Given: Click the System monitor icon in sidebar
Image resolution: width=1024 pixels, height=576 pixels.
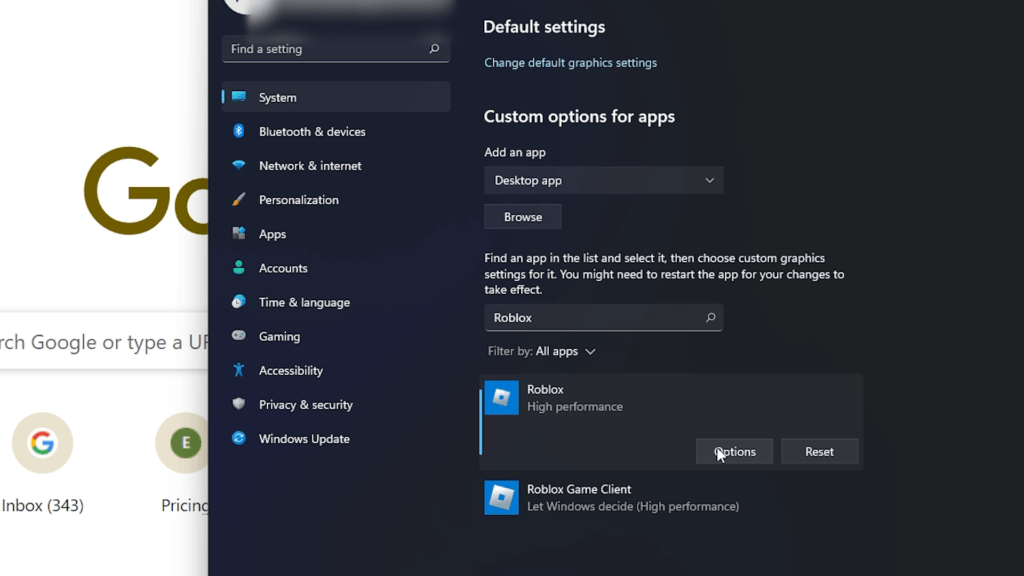Looking at the screenshot, I should coord(238,97).
